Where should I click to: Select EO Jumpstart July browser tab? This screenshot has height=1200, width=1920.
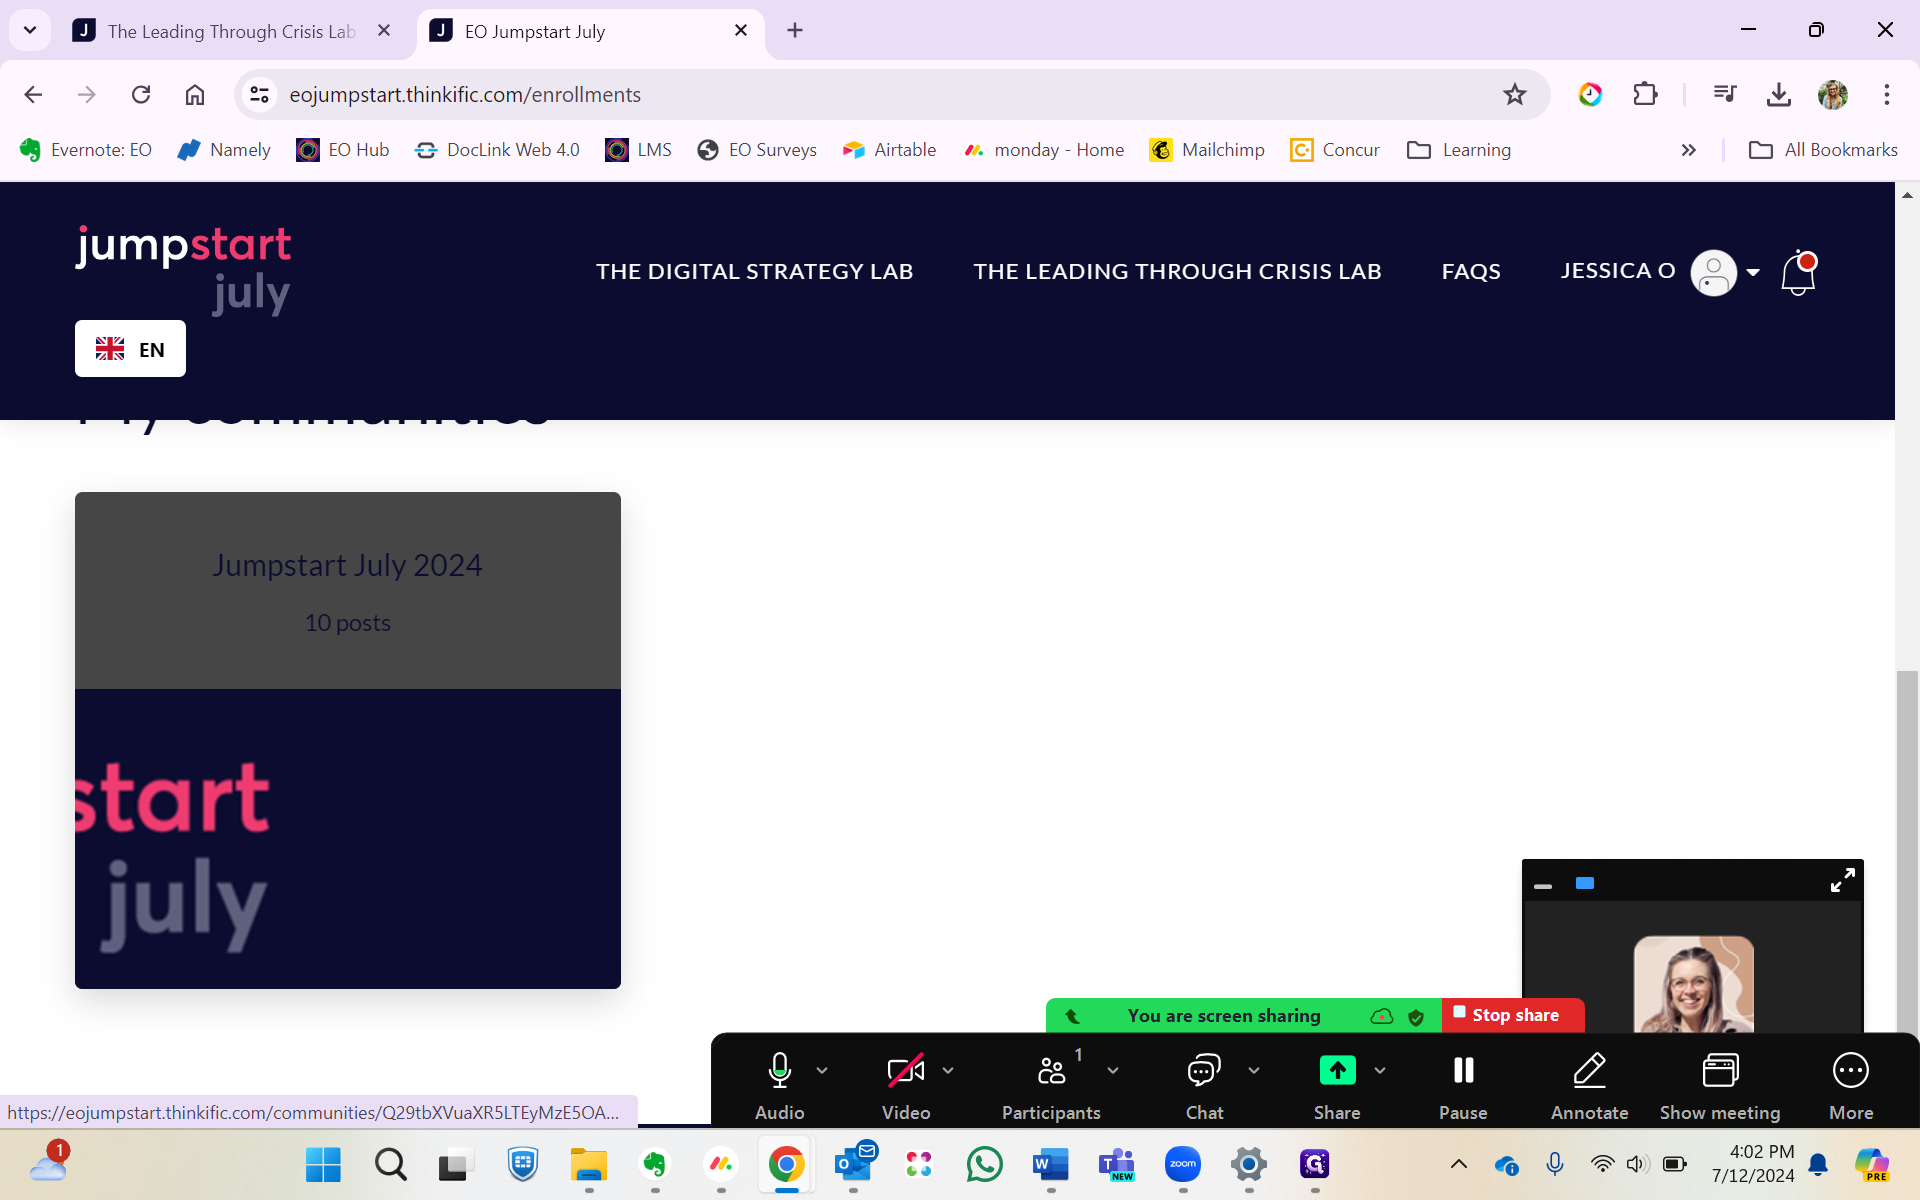point(590,31)
